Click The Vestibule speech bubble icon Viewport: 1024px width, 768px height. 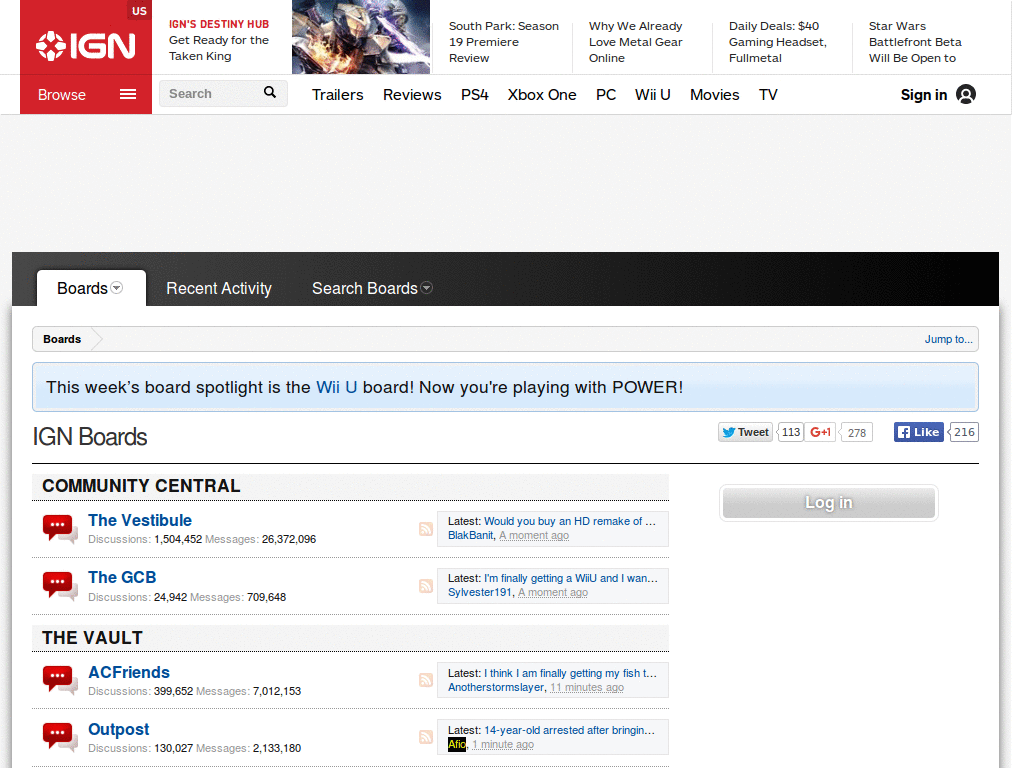(x=59, y=529)
